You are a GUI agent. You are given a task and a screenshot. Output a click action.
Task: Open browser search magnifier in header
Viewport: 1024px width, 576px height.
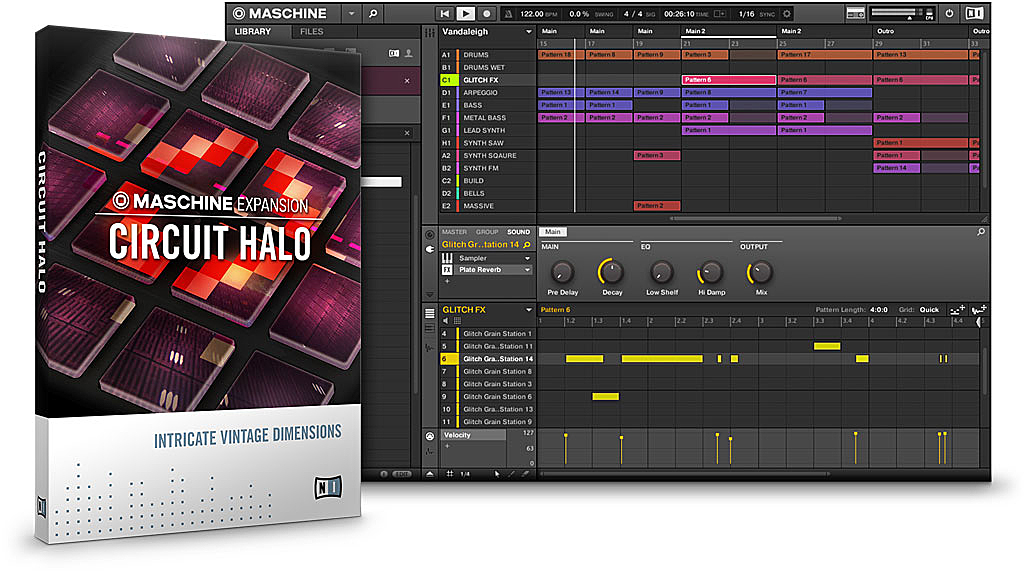[x=373, y=13]
